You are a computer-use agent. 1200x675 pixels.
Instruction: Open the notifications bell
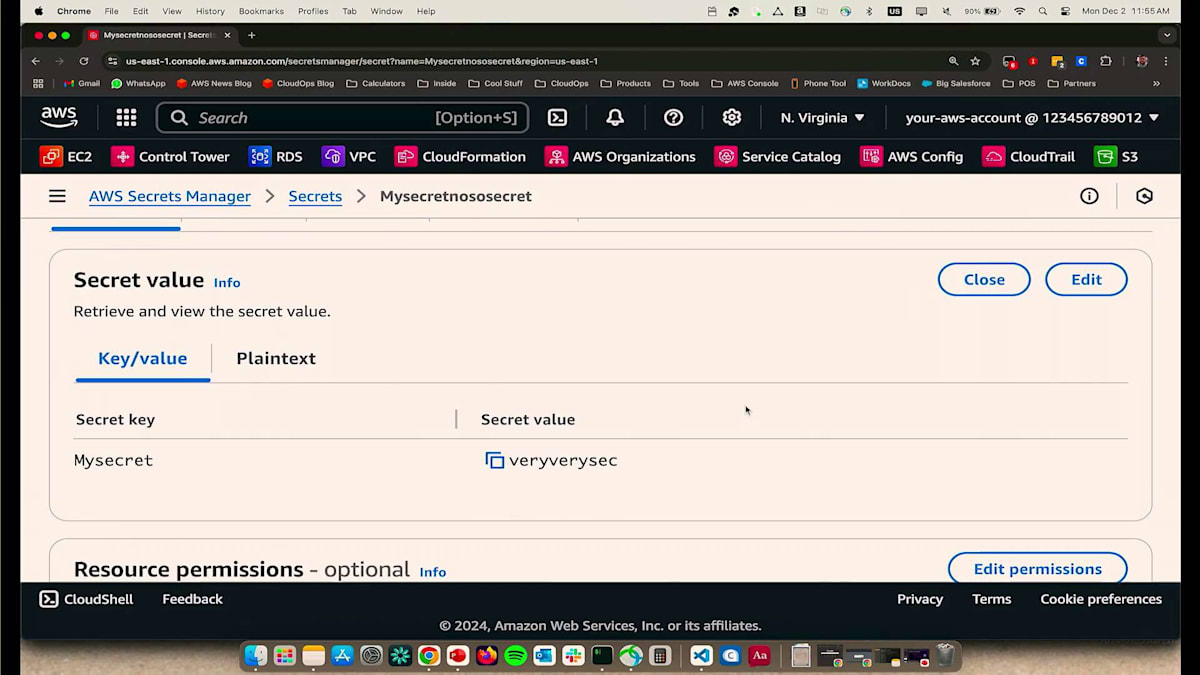tap(615, 118)
